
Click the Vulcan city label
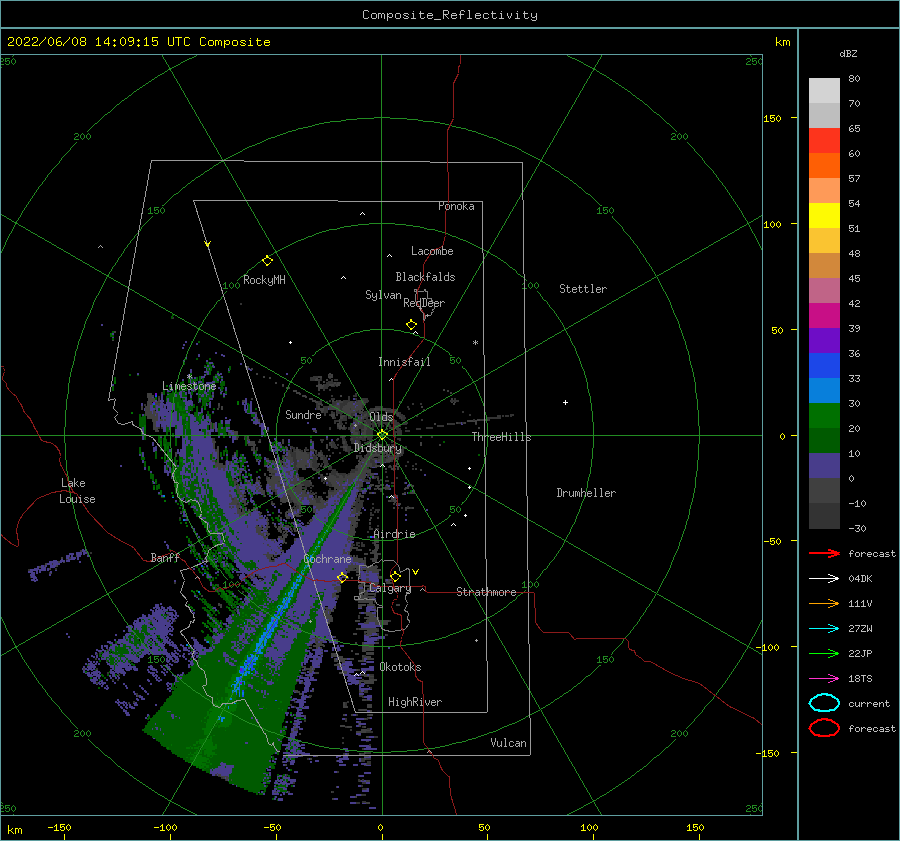click(509, 743)
